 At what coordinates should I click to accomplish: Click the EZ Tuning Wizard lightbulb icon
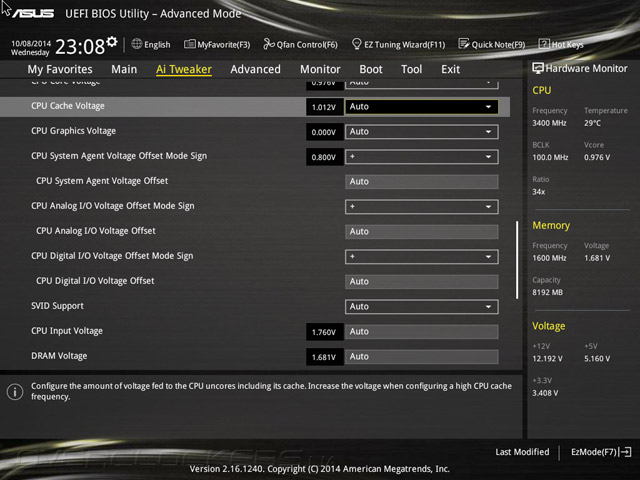[356, 44]
